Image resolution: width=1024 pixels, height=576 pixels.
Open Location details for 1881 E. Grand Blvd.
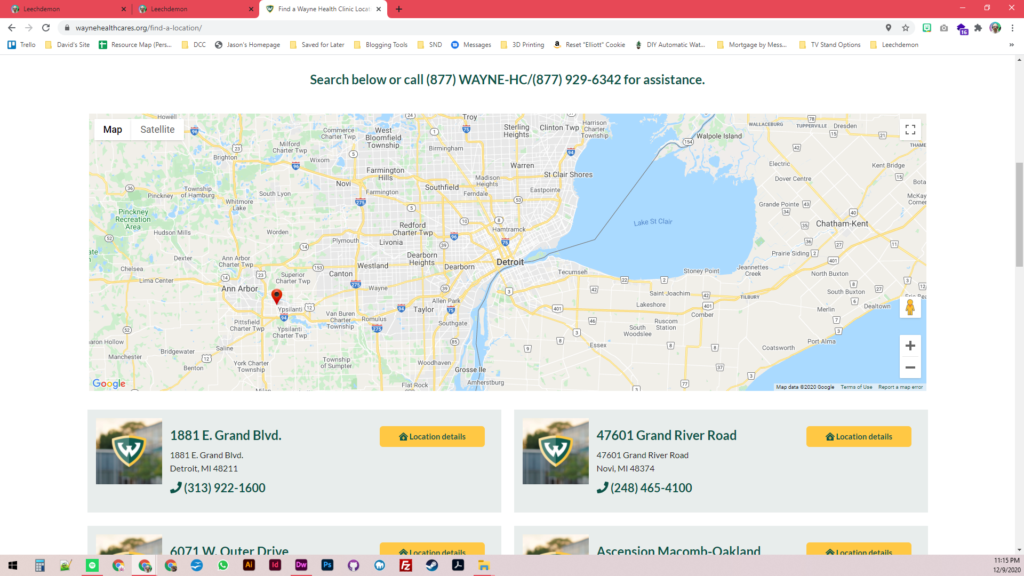click(x=432, y=436)
